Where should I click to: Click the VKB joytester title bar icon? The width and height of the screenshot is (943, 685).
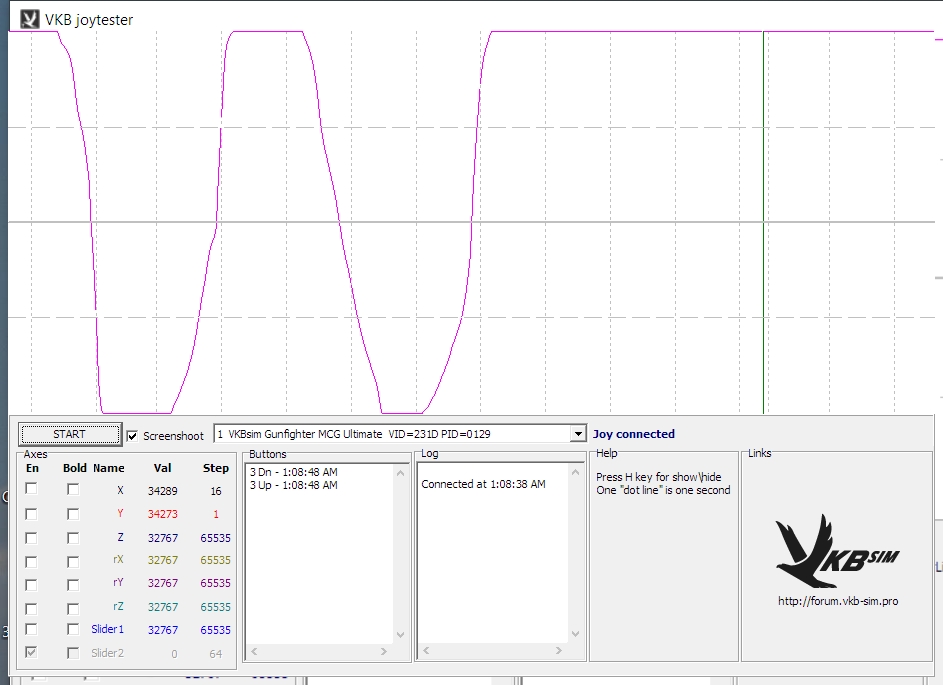[30, 19]
